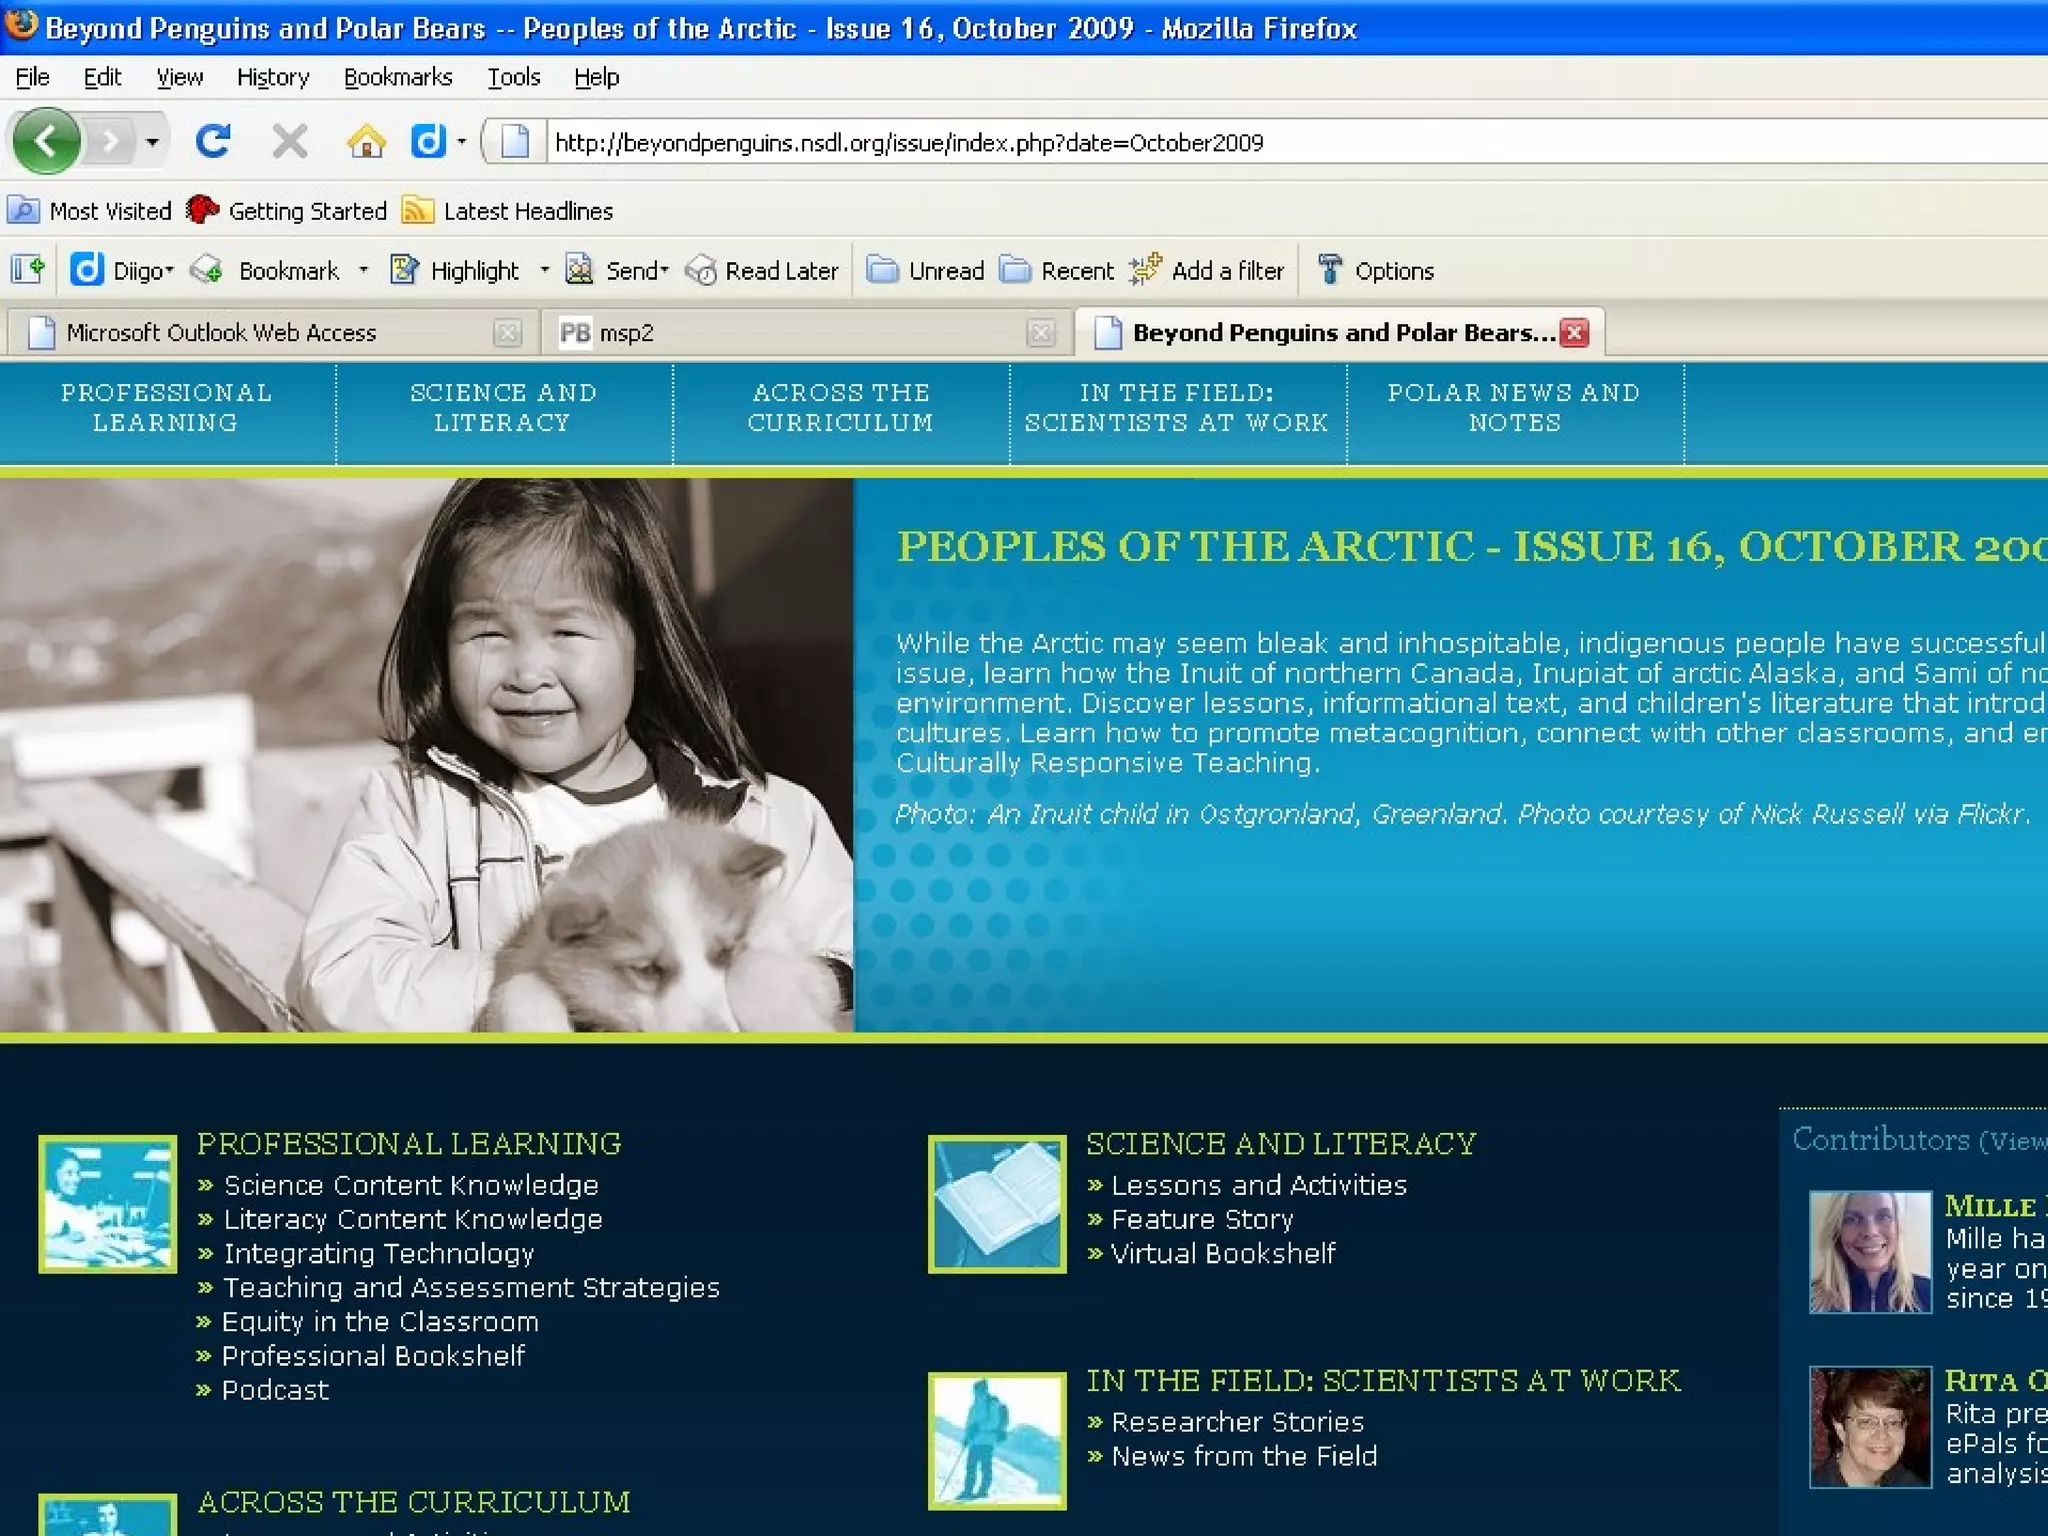Image resolution: width=2048 pixels, height=1536 pixels.
Task: Follow the Researcher Stories link
Action: coord(1237,1422)
